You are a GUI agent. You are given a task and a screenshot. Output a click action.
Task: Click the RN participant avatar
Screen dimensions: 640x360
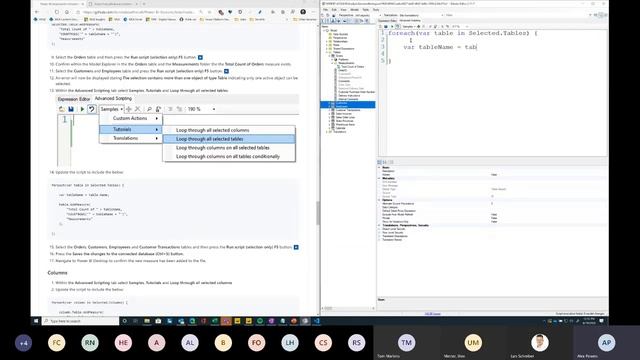click(x=90, y=343)
